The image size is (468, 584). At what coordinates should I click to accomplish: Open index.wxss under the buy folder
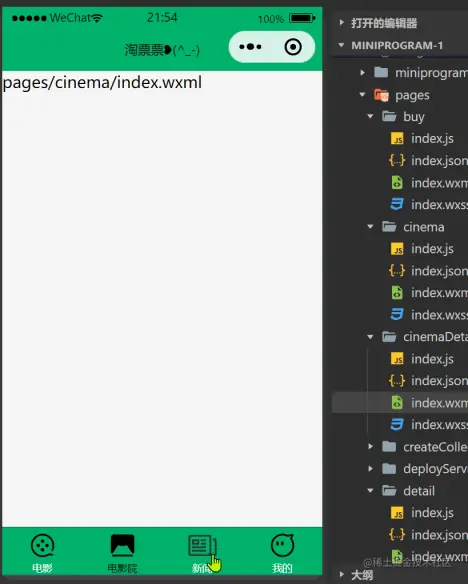(x=439, y=204)
